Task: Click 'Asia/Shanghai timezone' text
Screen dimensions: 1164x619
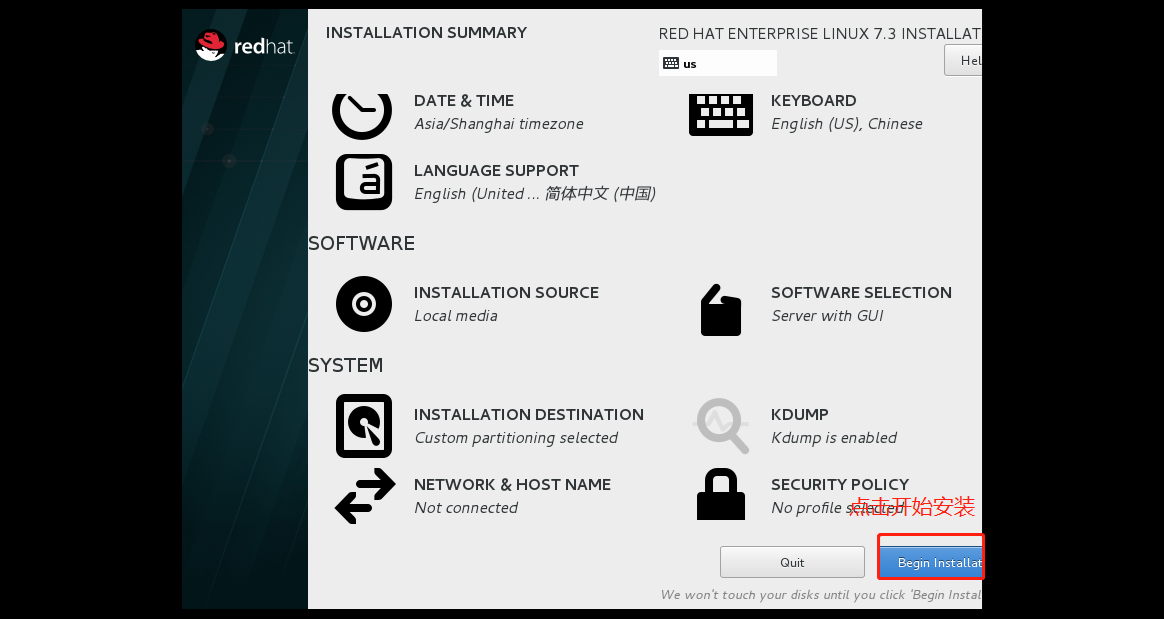Action: point(499,124)
